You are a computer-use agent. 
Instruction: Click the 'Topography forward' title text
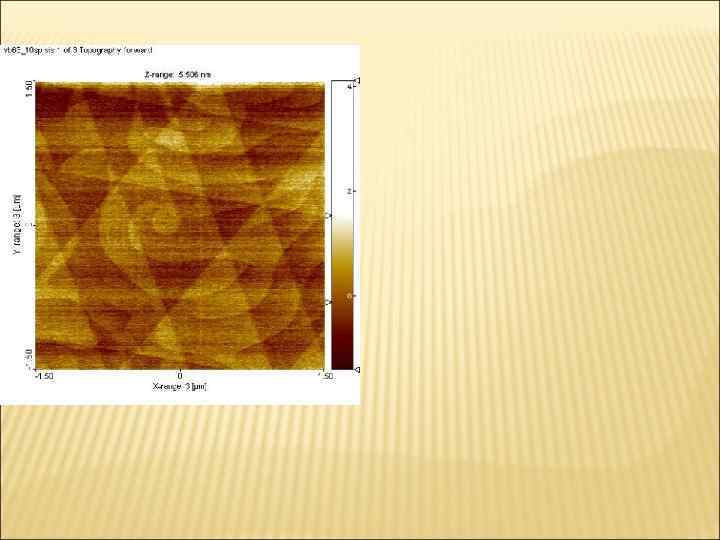tap(115, 50)
